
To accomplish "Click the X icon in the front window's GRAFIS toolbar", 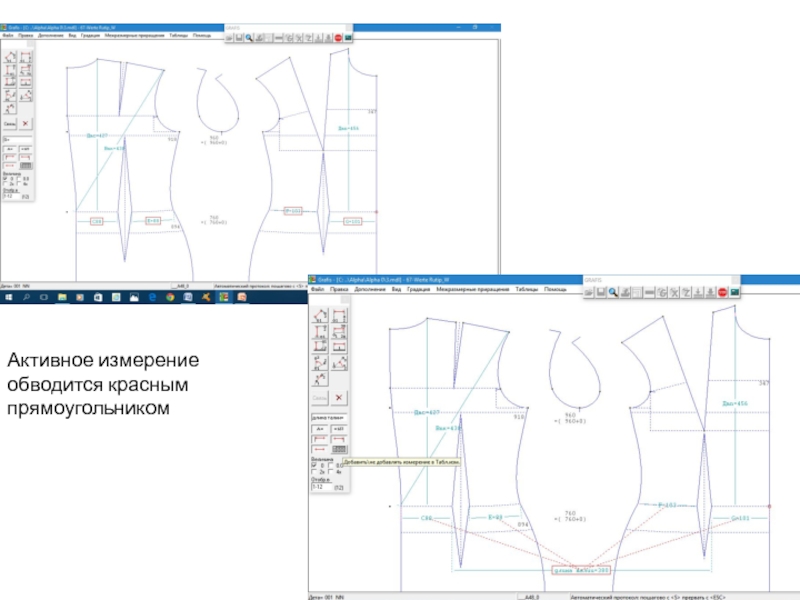I will [674, 292].
